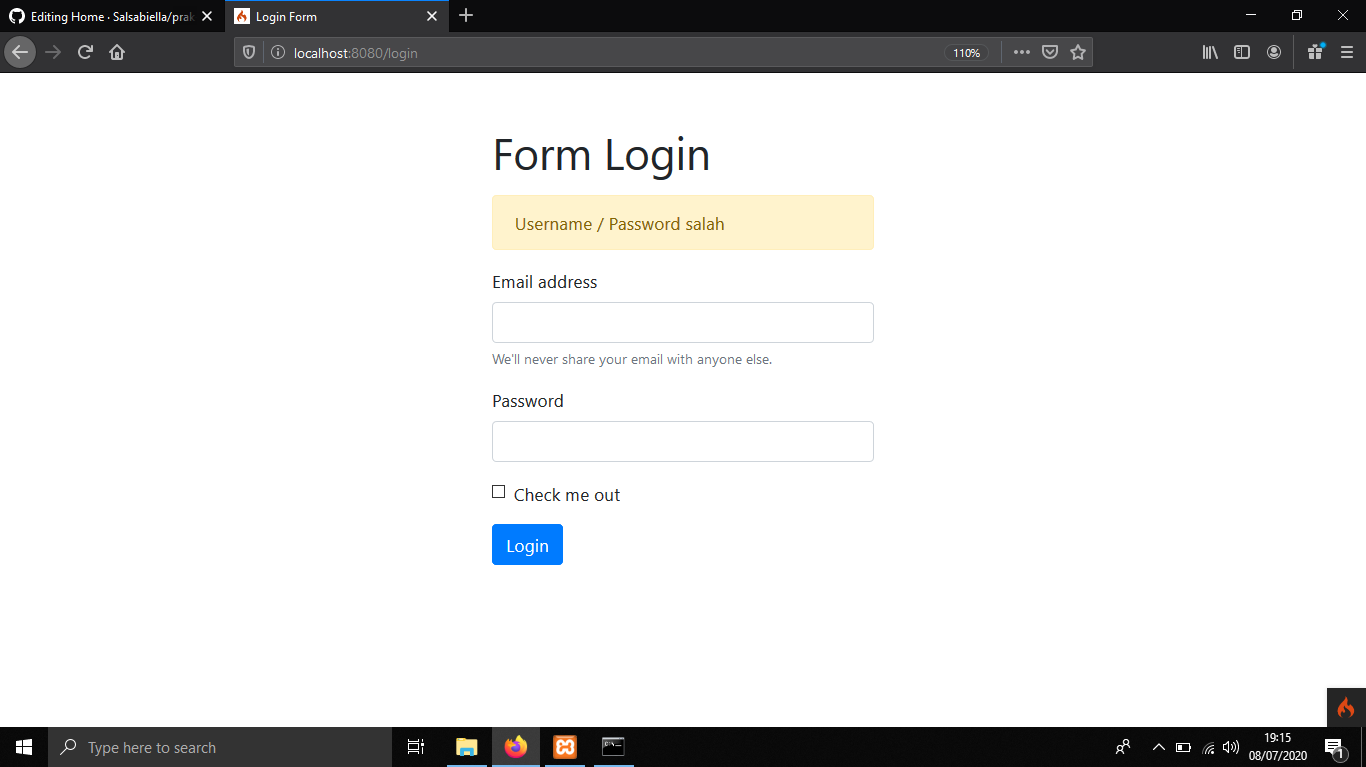Open the Wi-Fi network icon
The width and height of the screenshot is (1366, 767).
[1208, 747]
